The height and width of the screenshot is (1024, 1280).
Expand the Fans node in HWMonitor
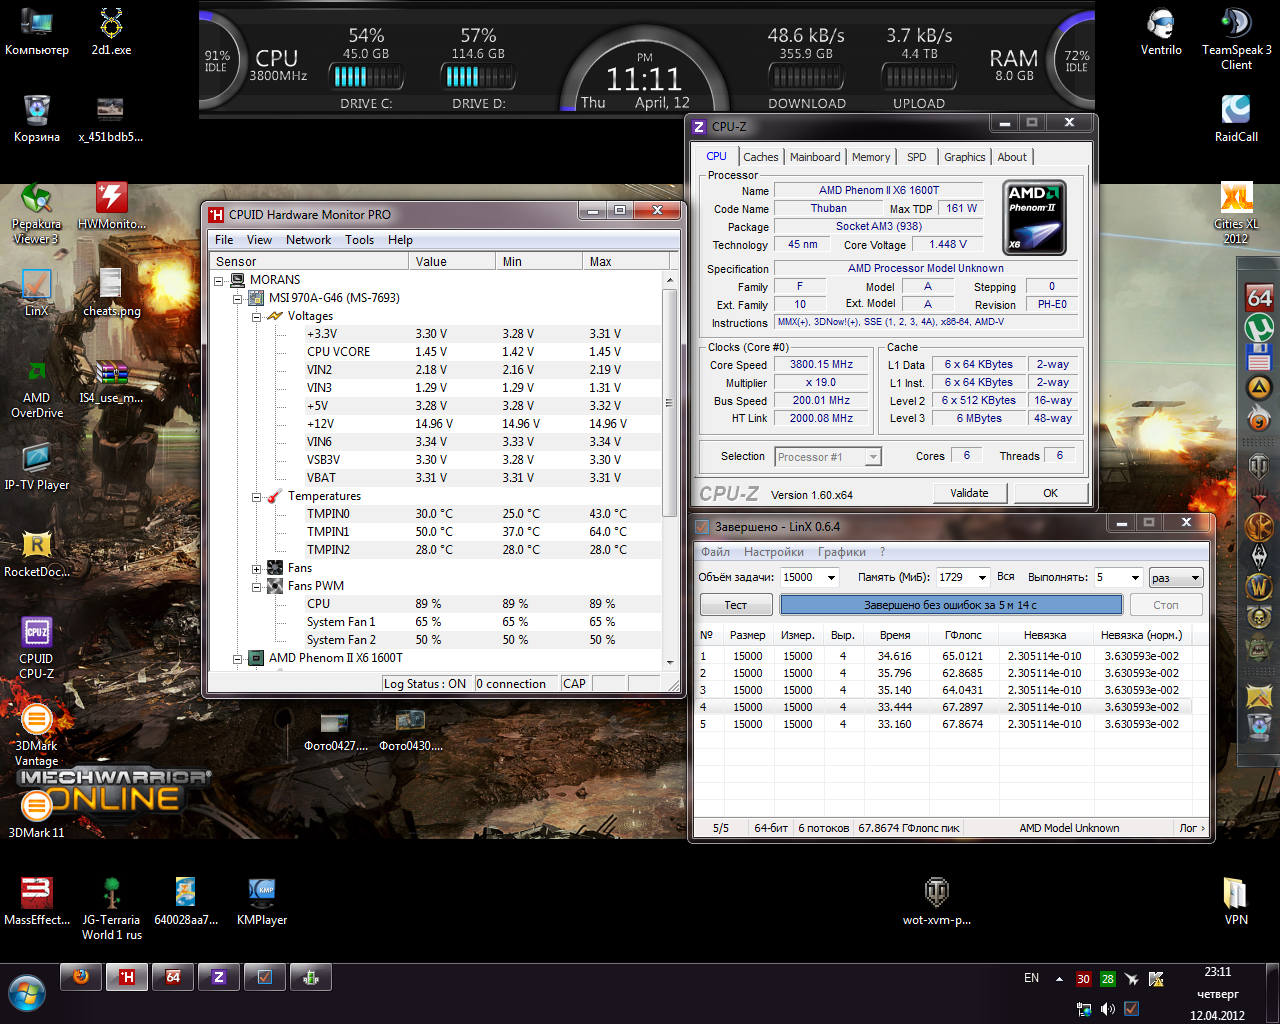(x=256, y=568)
